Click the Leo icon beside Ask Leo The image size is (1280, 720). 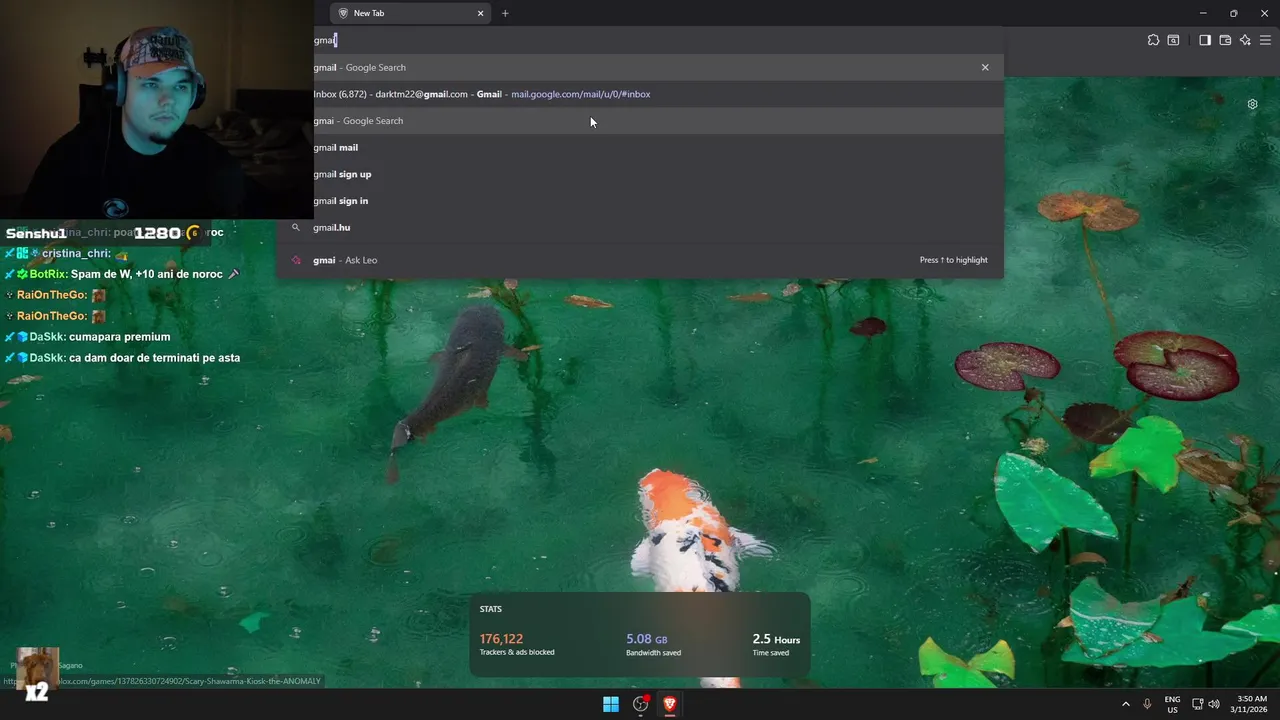tap(295, 260)
